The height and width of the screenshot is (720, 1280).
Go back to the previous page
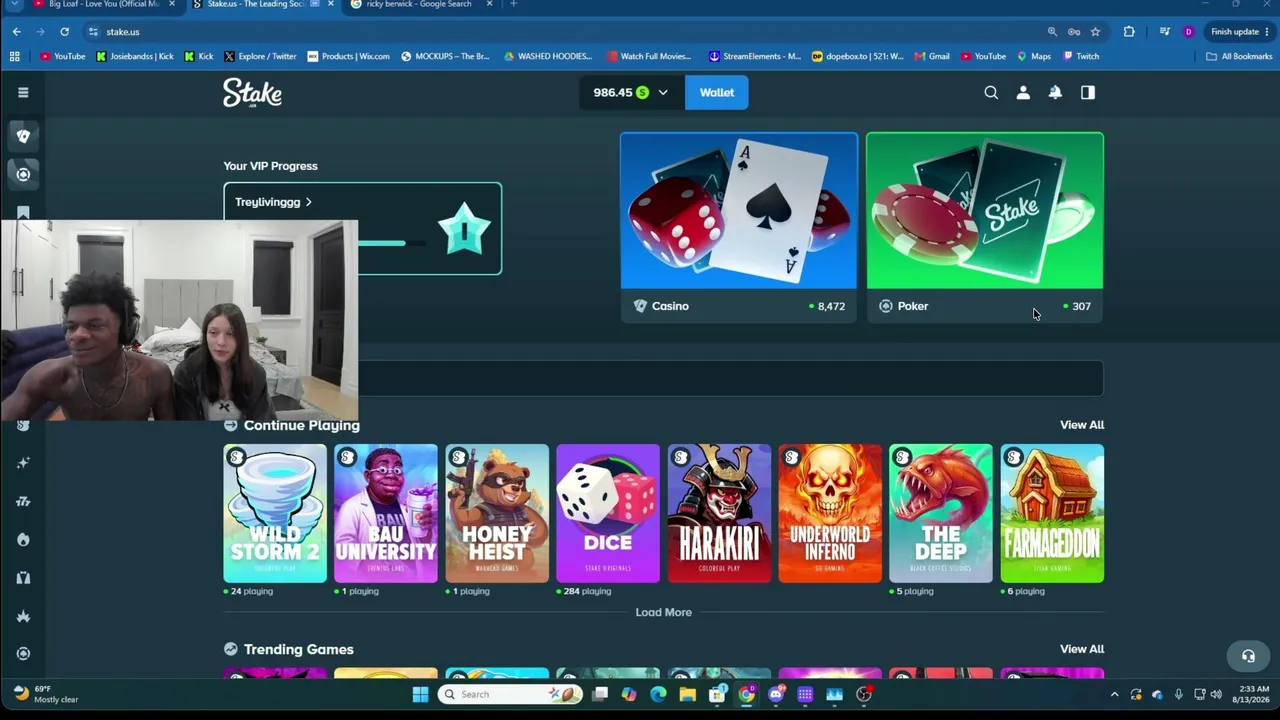point(17,32)
